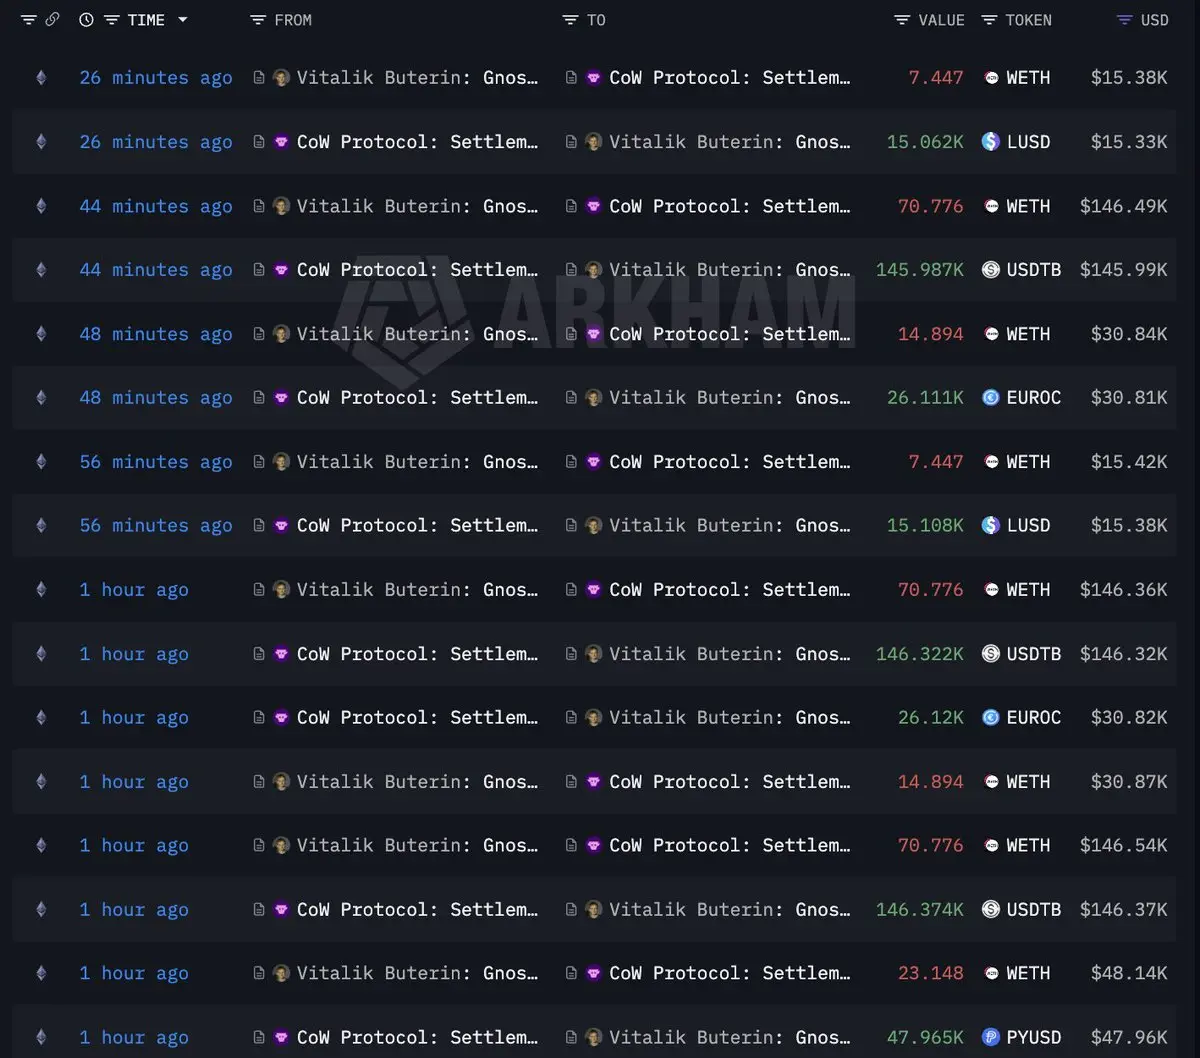Image resolution: width=1200 pixels, height=1058 pixels.
Task: Click CoW Protocol logo in TO of the $146.54K row
Action: (593, 845)
